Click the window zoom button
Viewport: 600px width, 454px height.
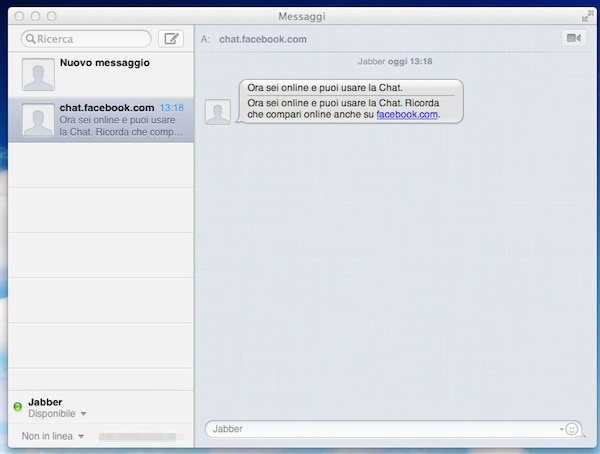[x=52, y=16]
